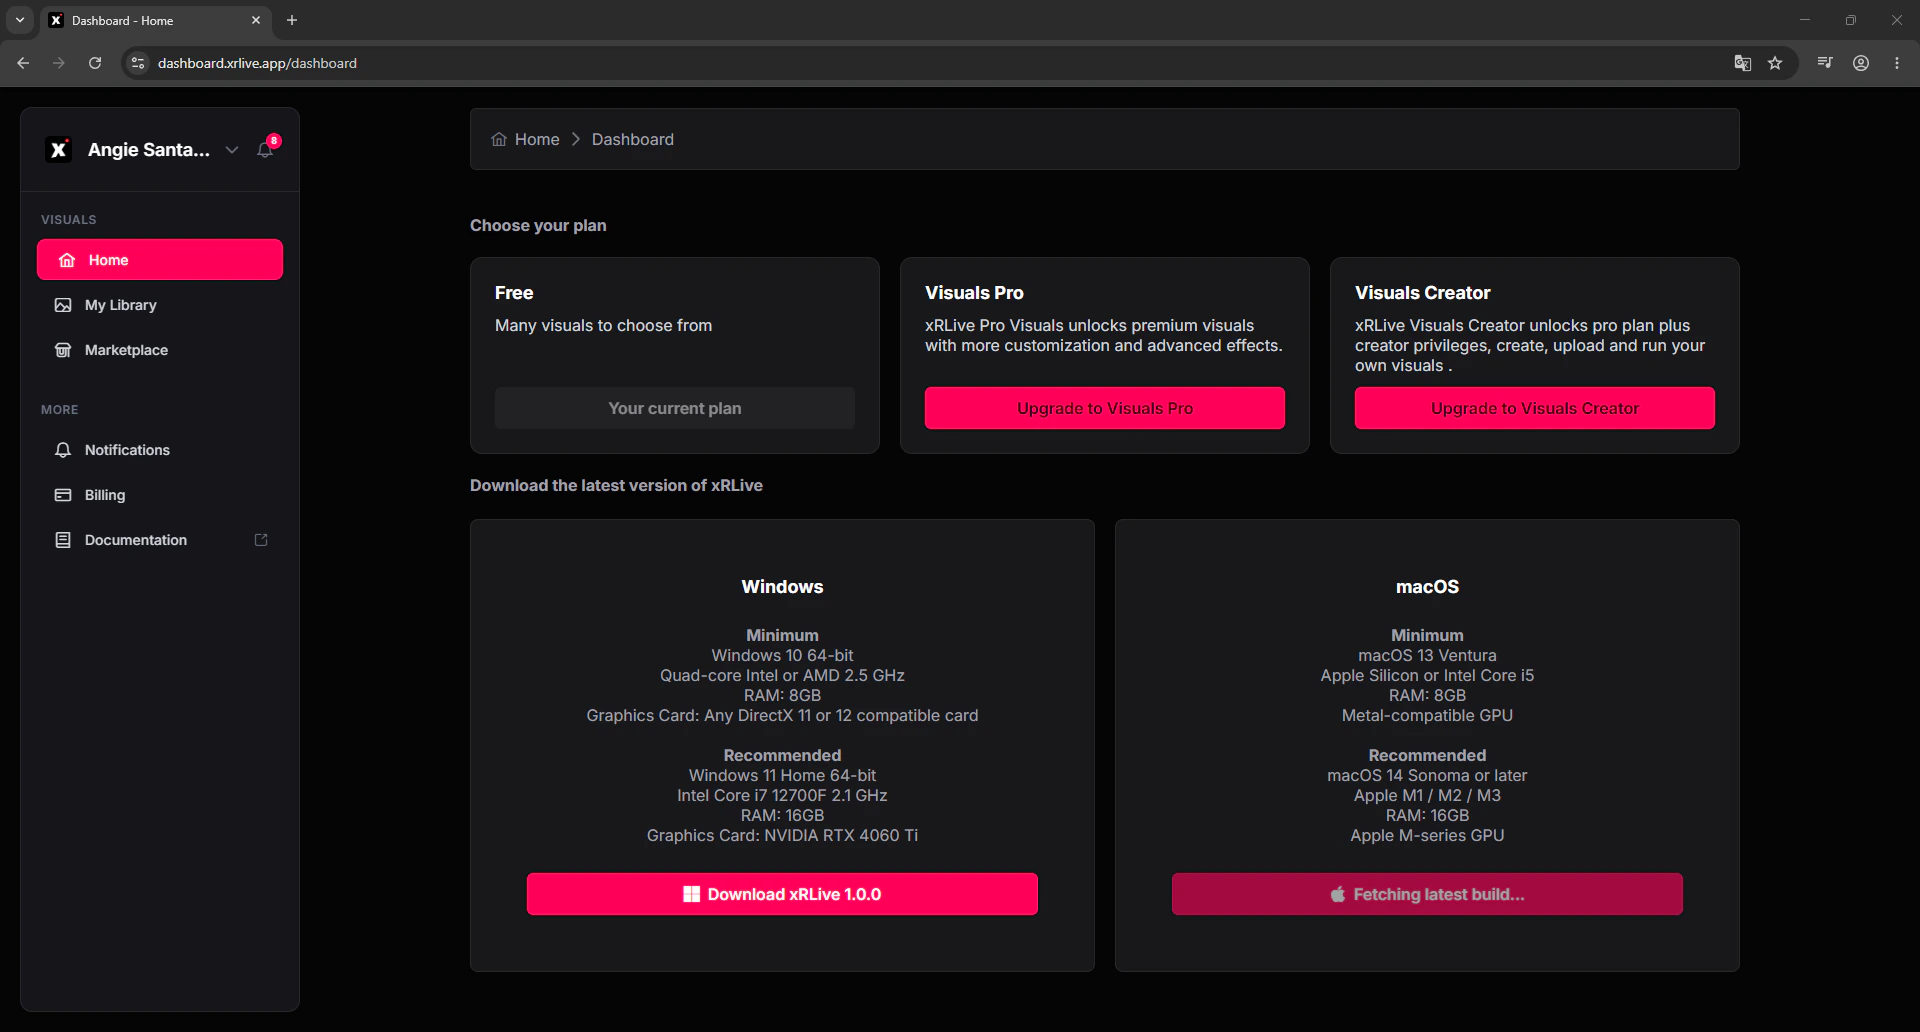Click the Free plan title
This screenshot has height=1032, width=1920.
click(x=514, y=293)
